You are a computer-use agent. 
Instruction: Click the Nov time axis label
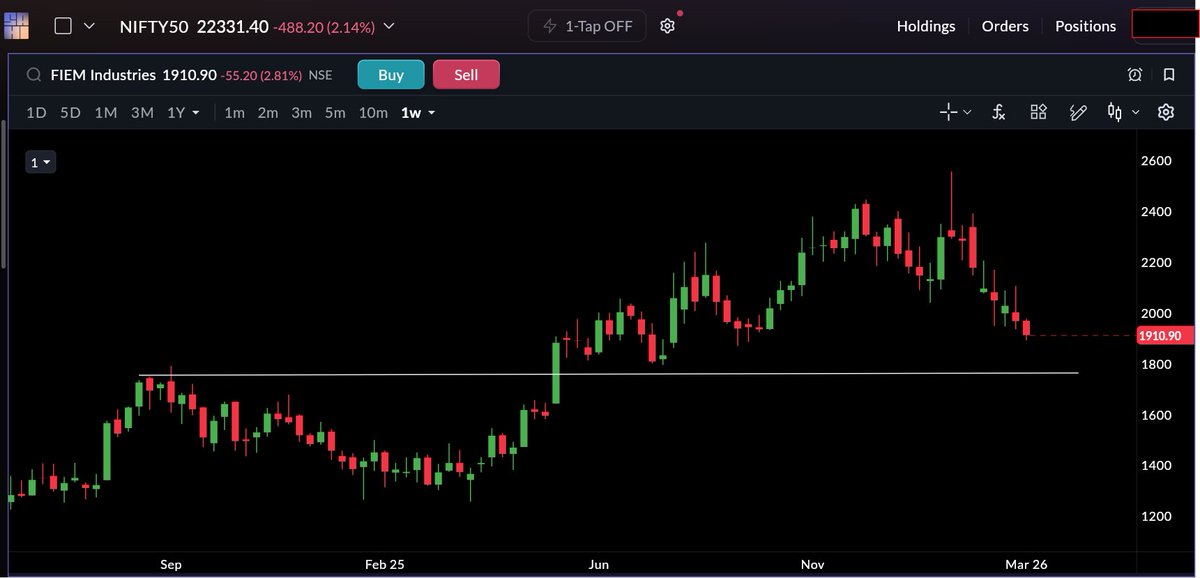pyautogui.click(x=813, y=565)
